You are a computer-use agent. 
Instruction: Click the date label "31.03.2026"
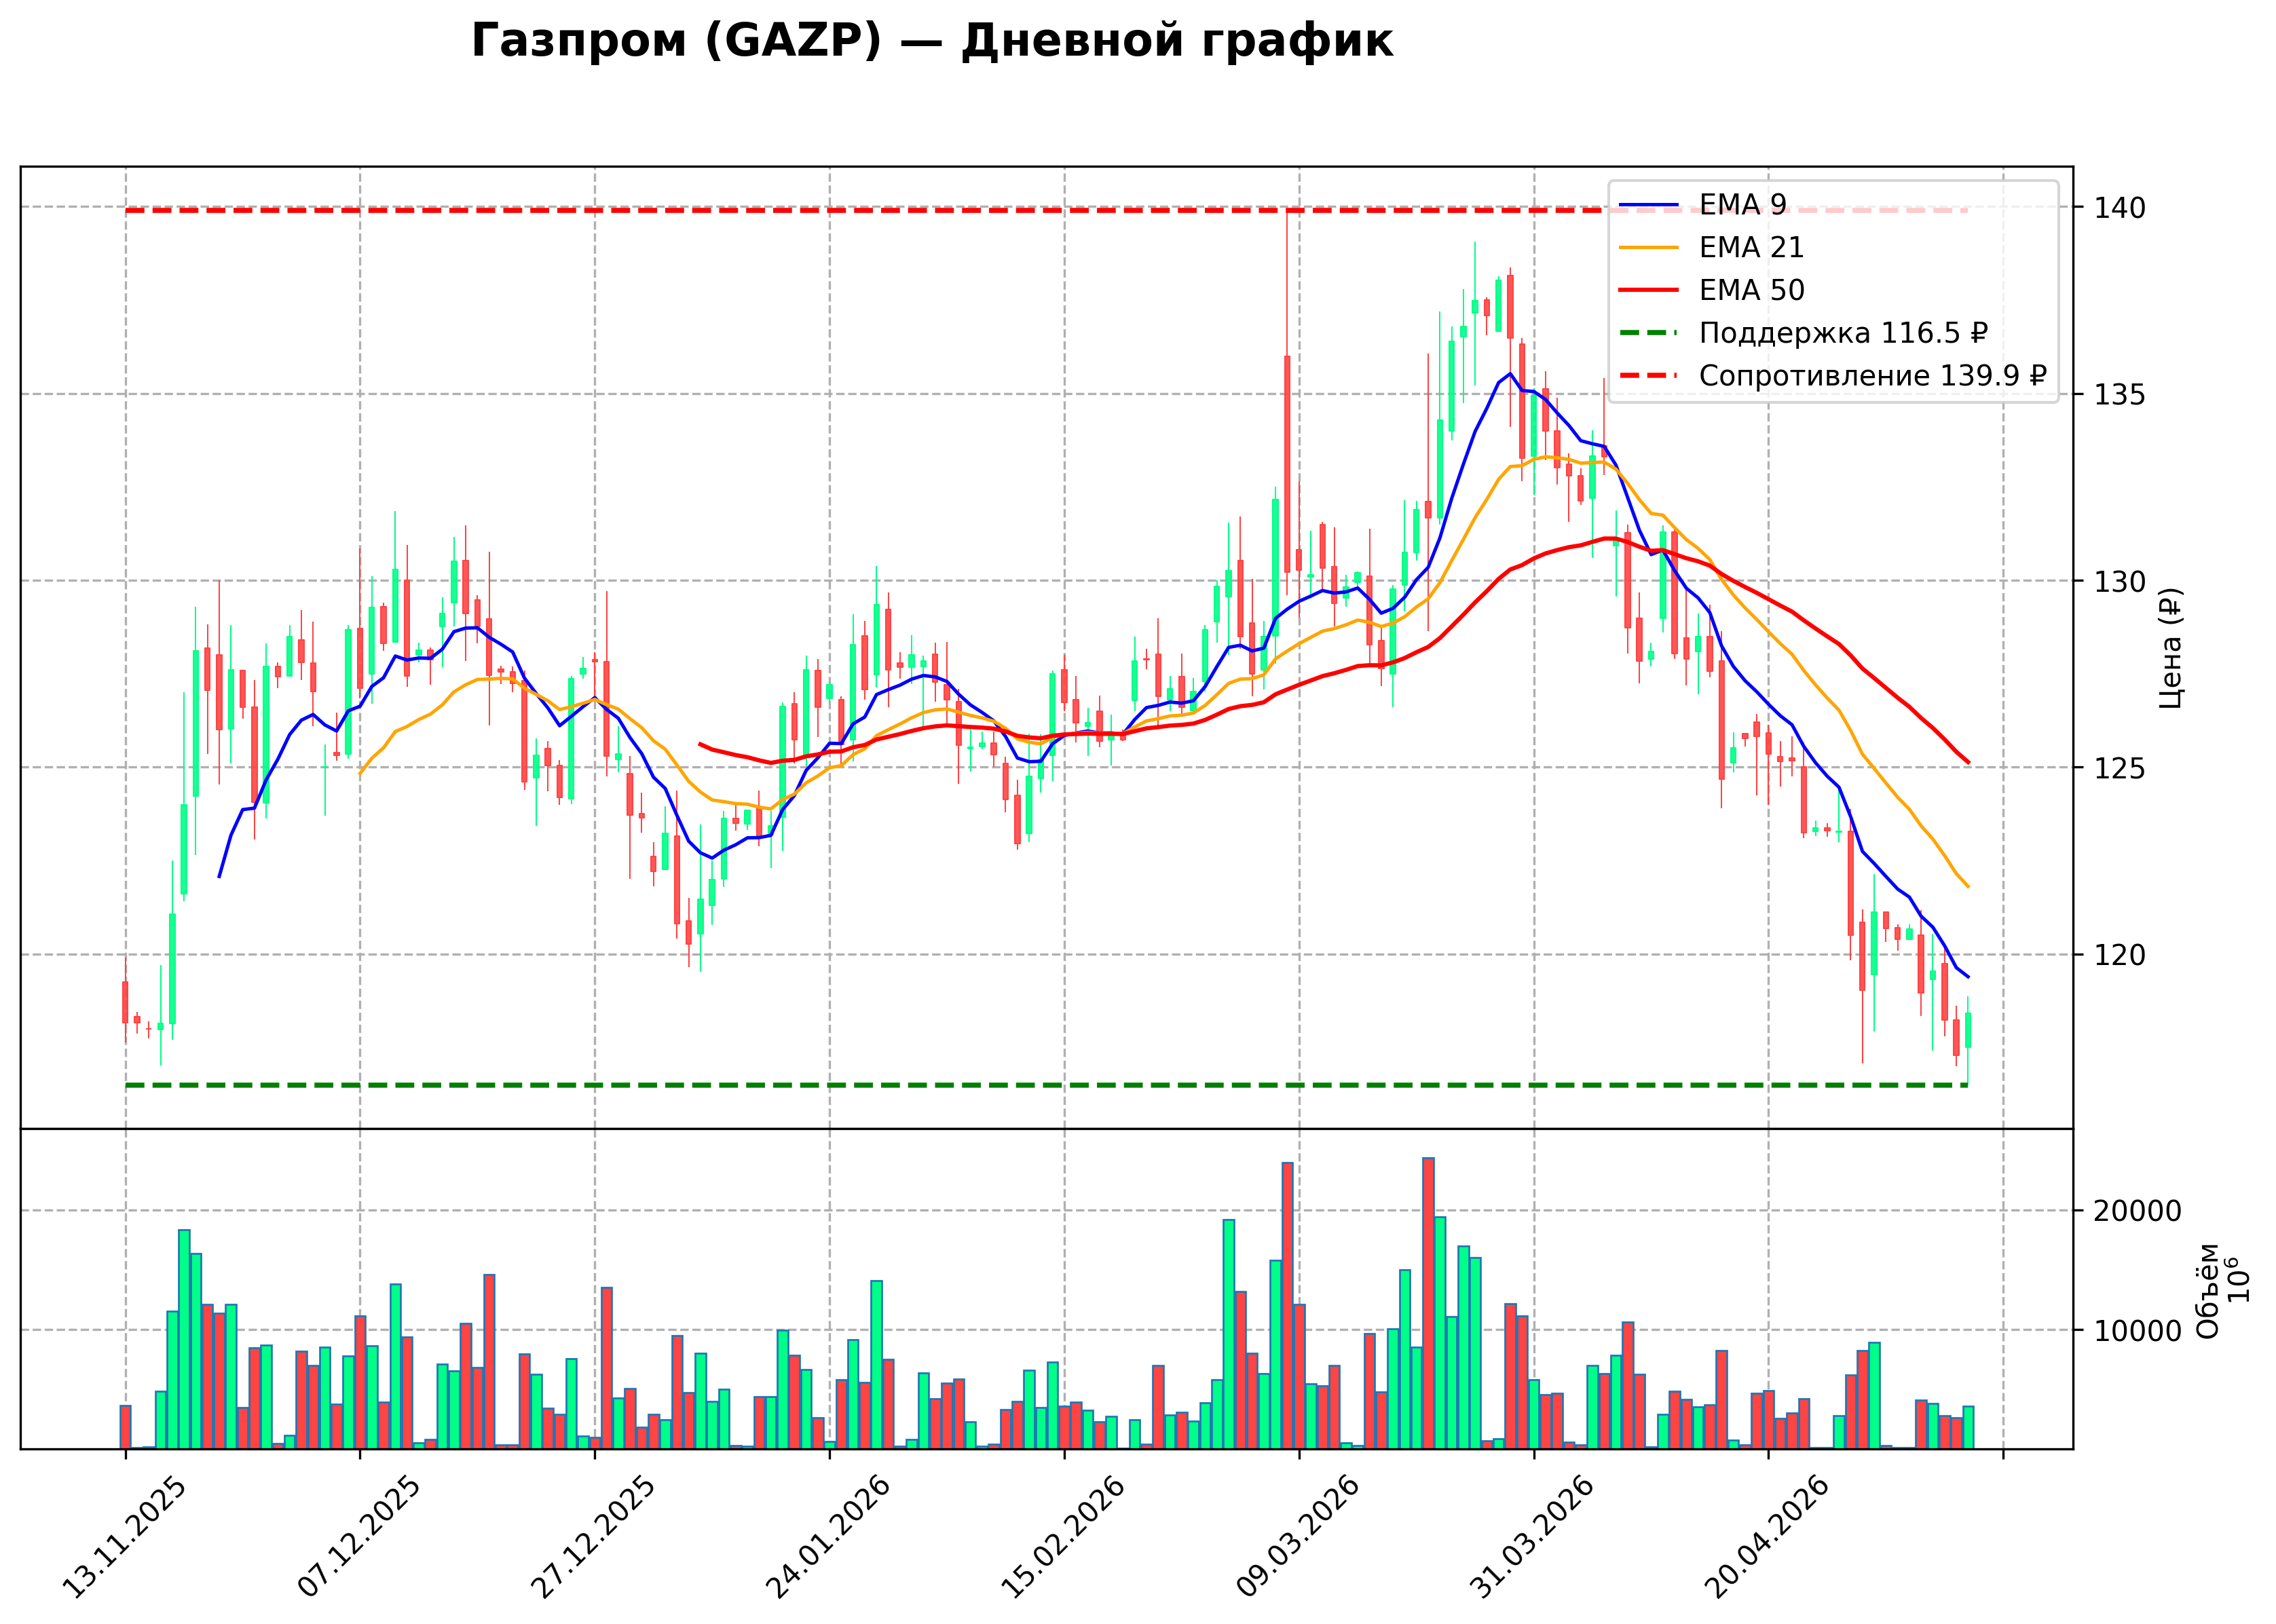(1532, 1538)
